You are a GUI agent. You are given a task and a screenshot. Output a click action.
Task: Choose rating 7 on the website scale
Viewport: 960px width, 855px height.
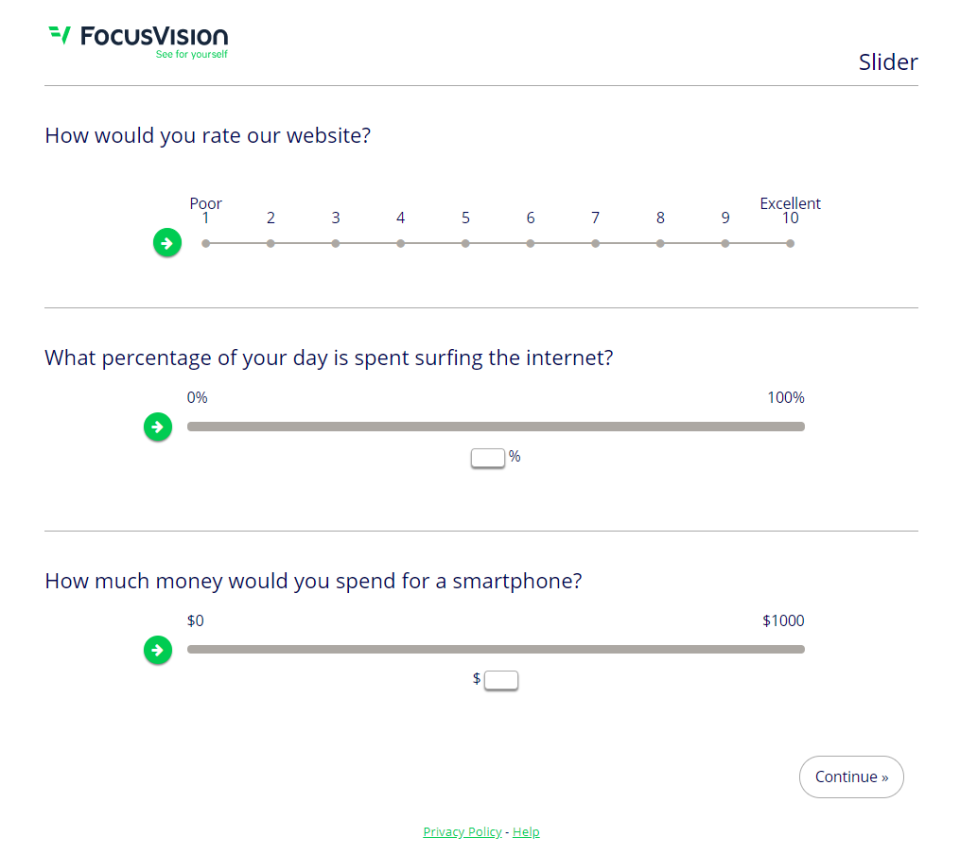pyautogui.click(x=596, y=243)
